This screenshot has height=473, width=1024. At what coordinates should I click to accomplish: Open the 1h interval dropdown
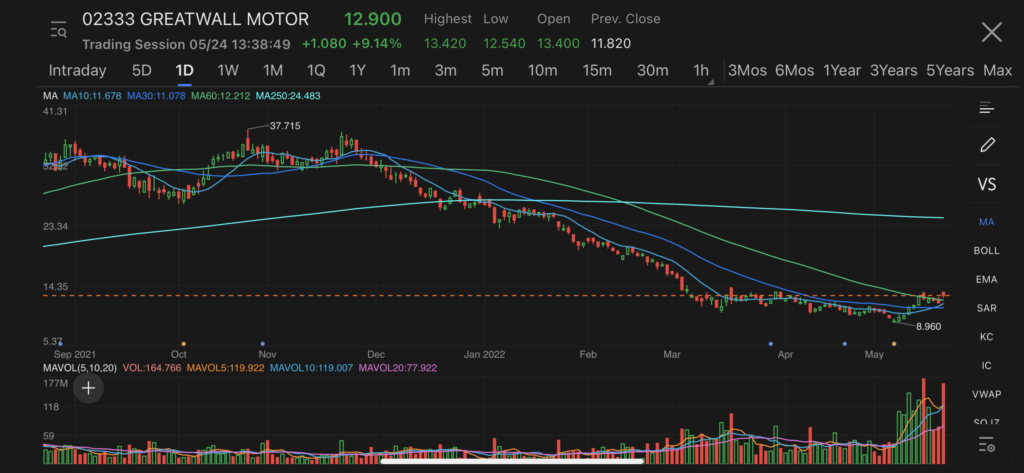[701, 71]
